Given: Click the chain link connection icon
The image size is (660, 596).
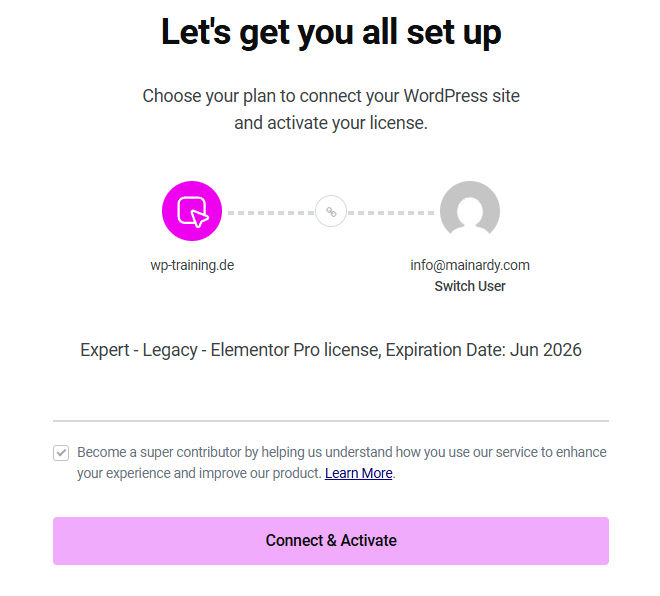Looking at the screenshot, I should (331, 211).
